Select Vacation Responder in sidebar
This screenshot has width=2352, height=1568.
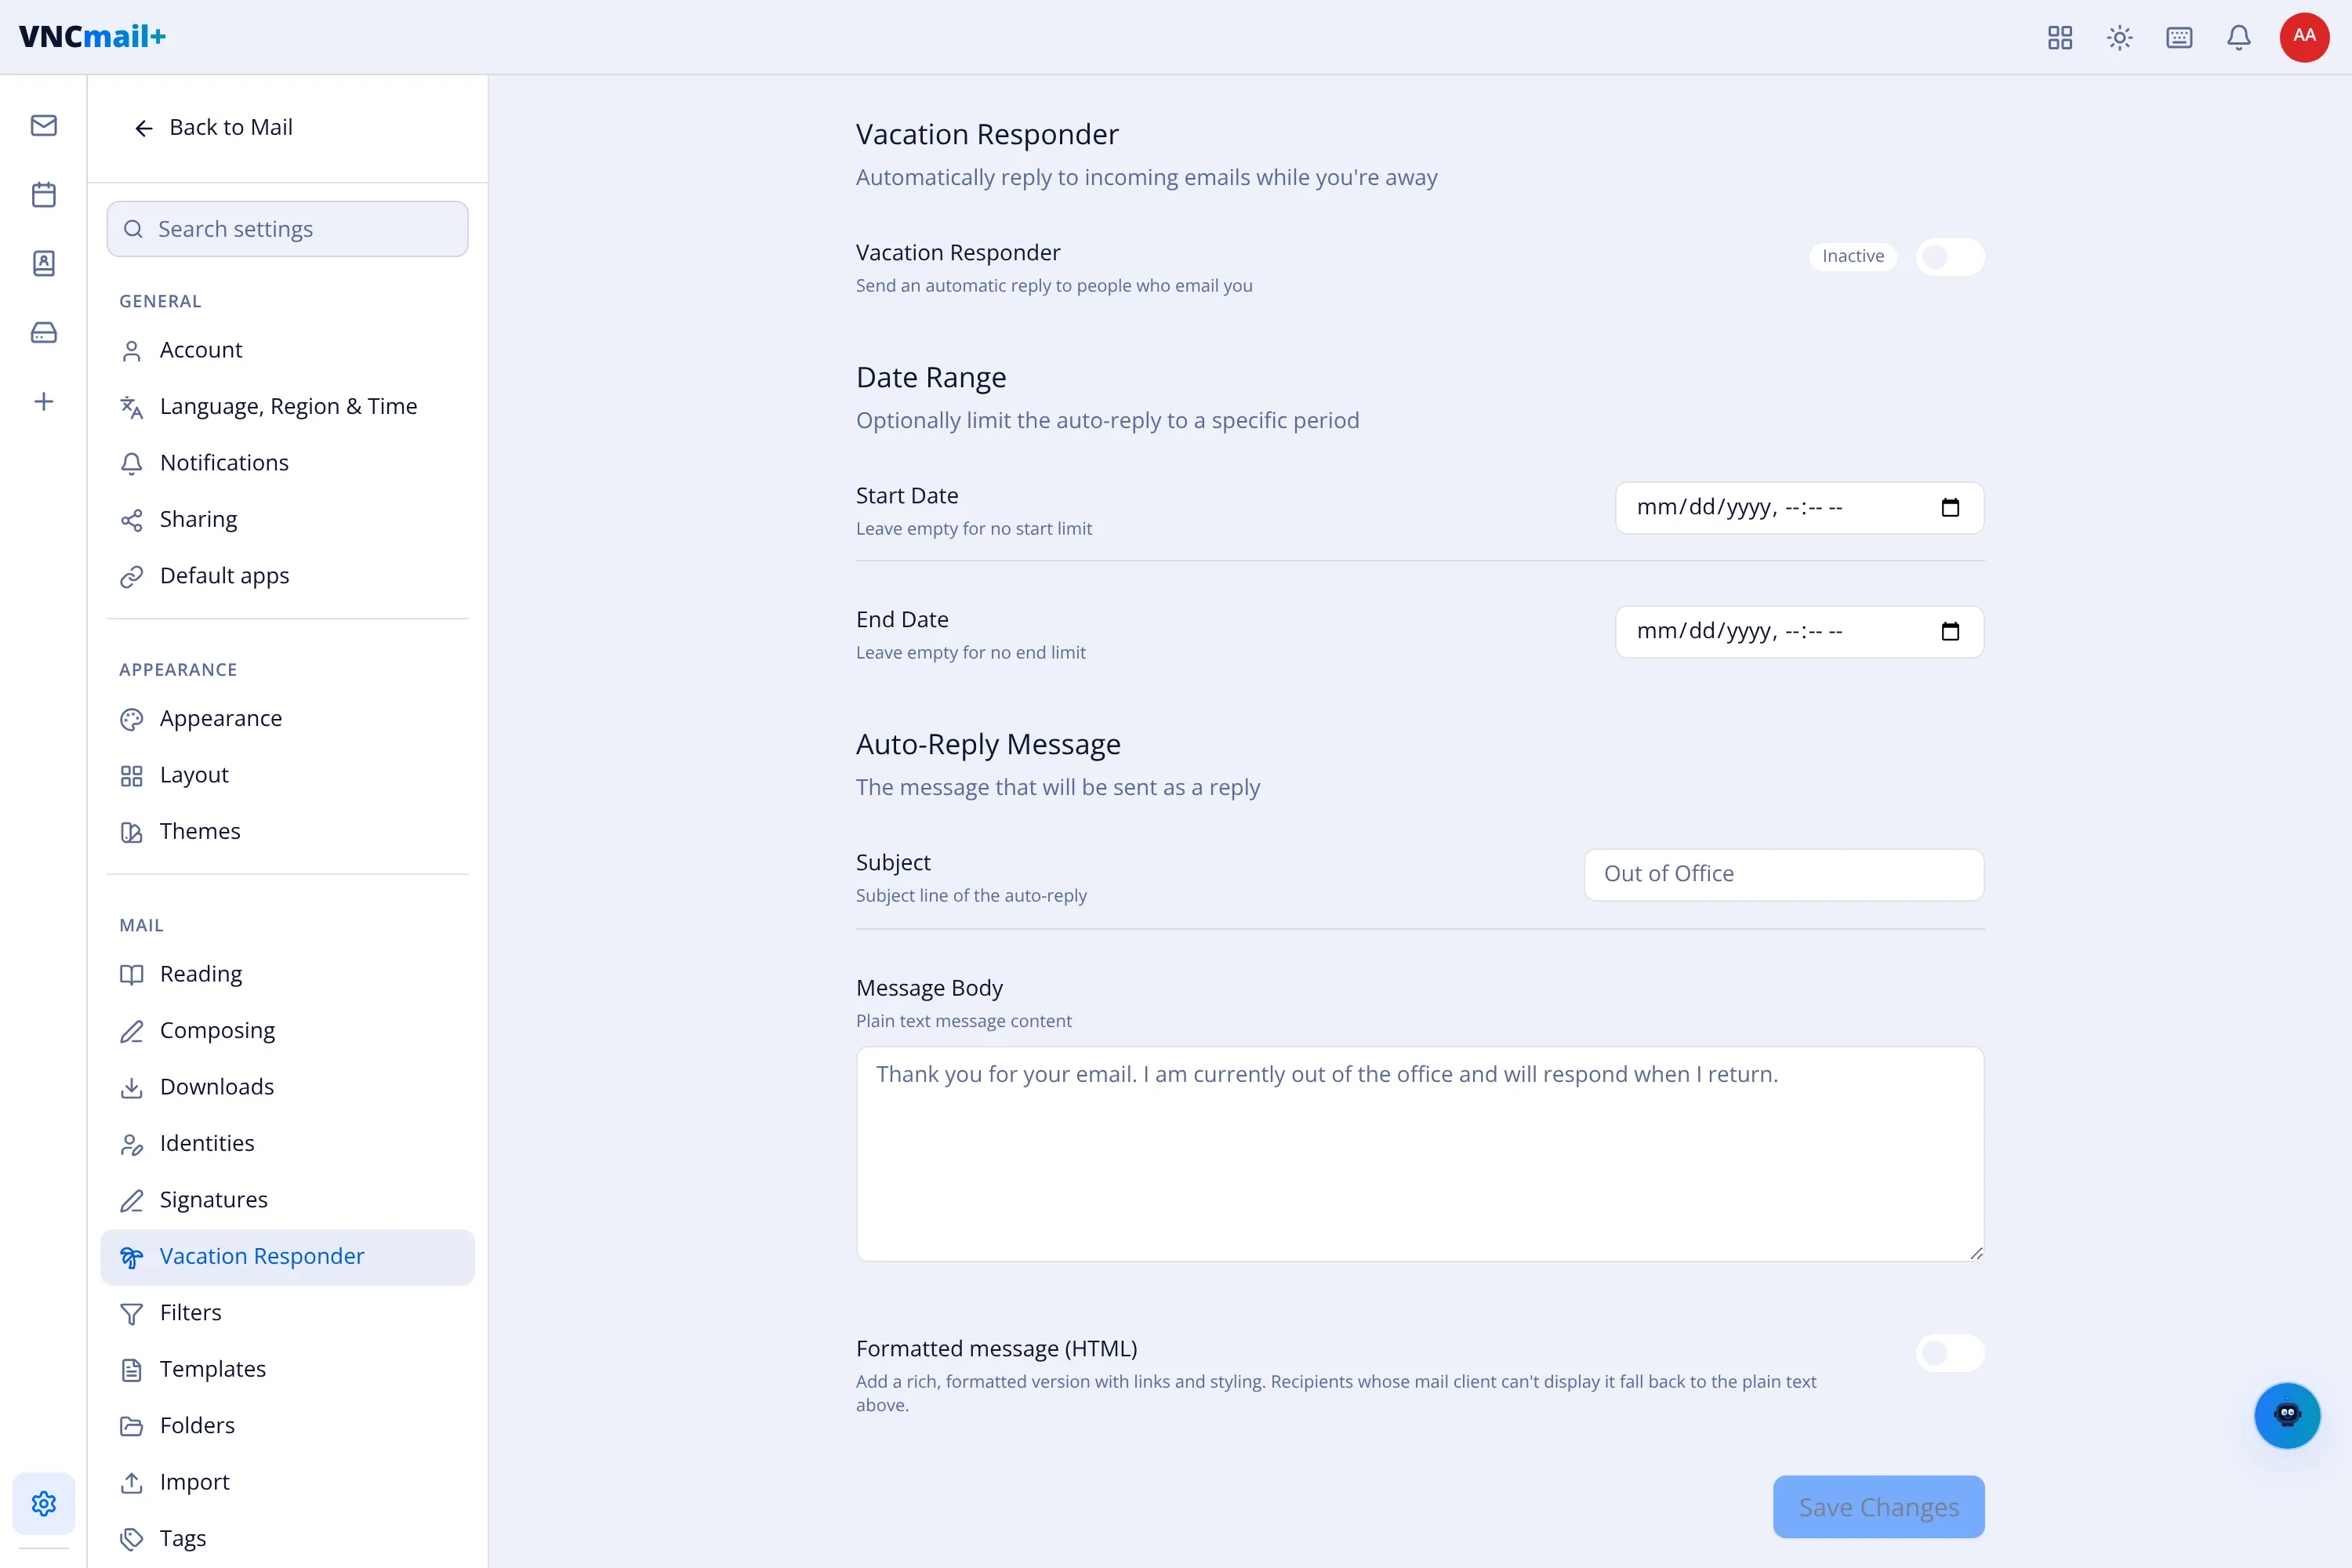[287, 1257]
